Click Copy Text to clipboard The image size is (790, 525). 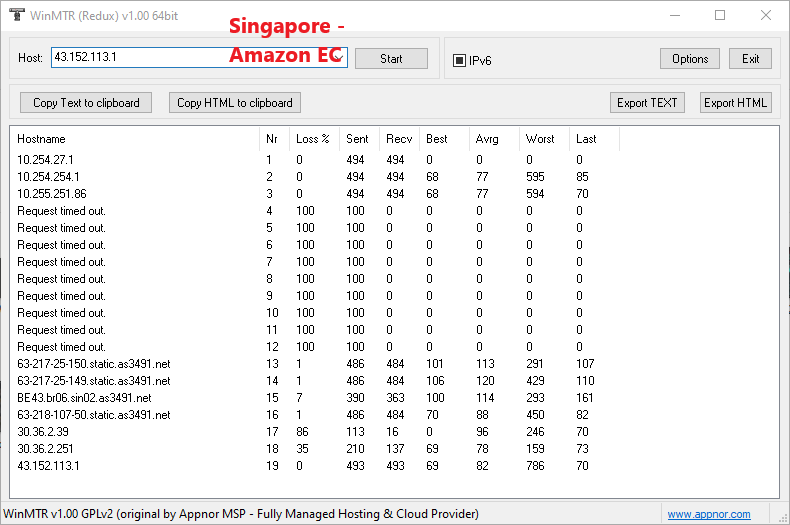(x=86, y=102)
